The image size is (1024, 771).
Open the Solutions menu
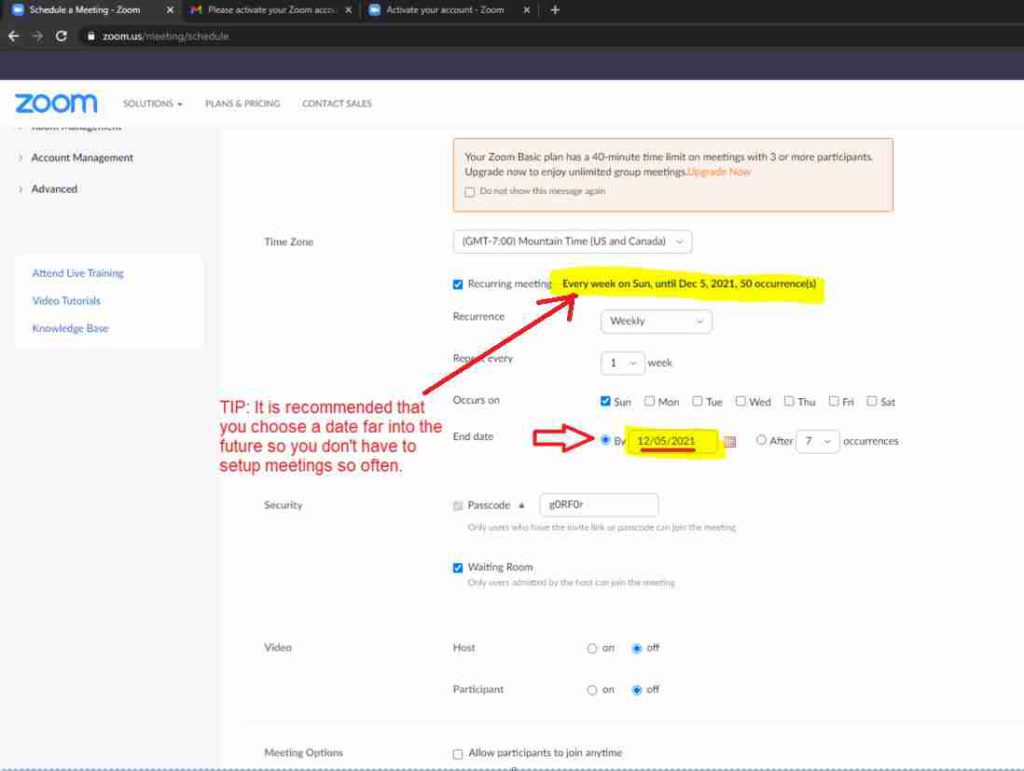[x=153, y=104]
